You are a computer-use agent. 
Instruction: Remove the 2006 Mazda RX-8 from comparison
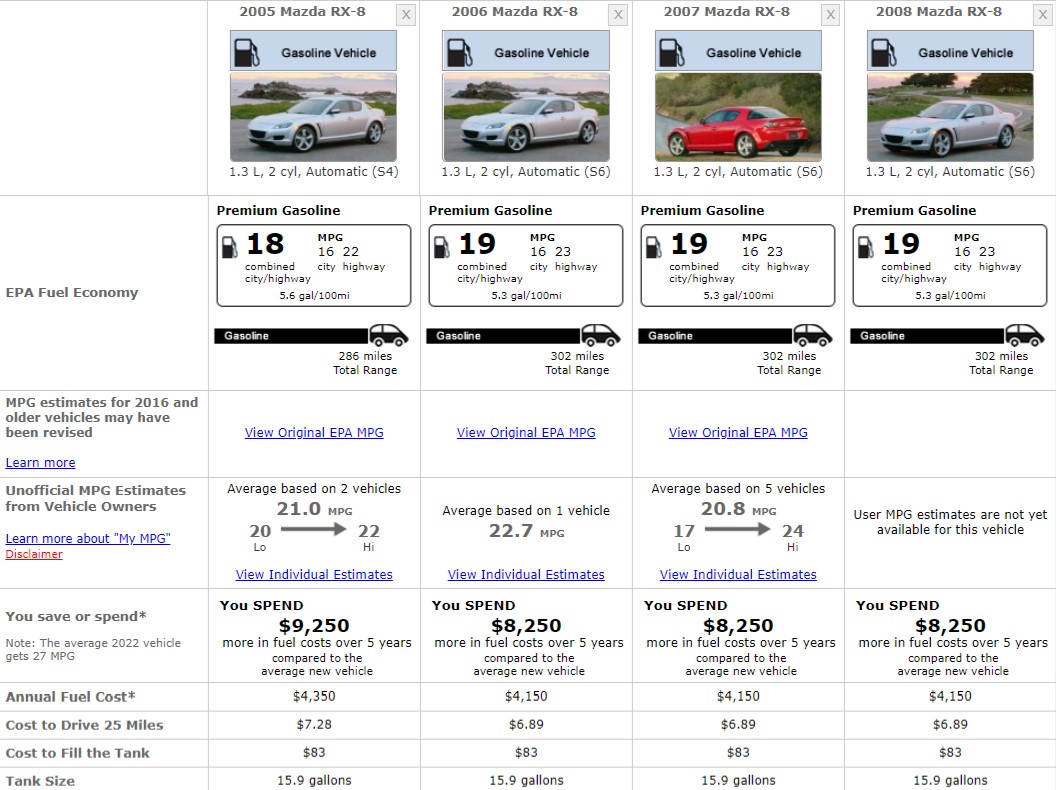coord(618,15)
